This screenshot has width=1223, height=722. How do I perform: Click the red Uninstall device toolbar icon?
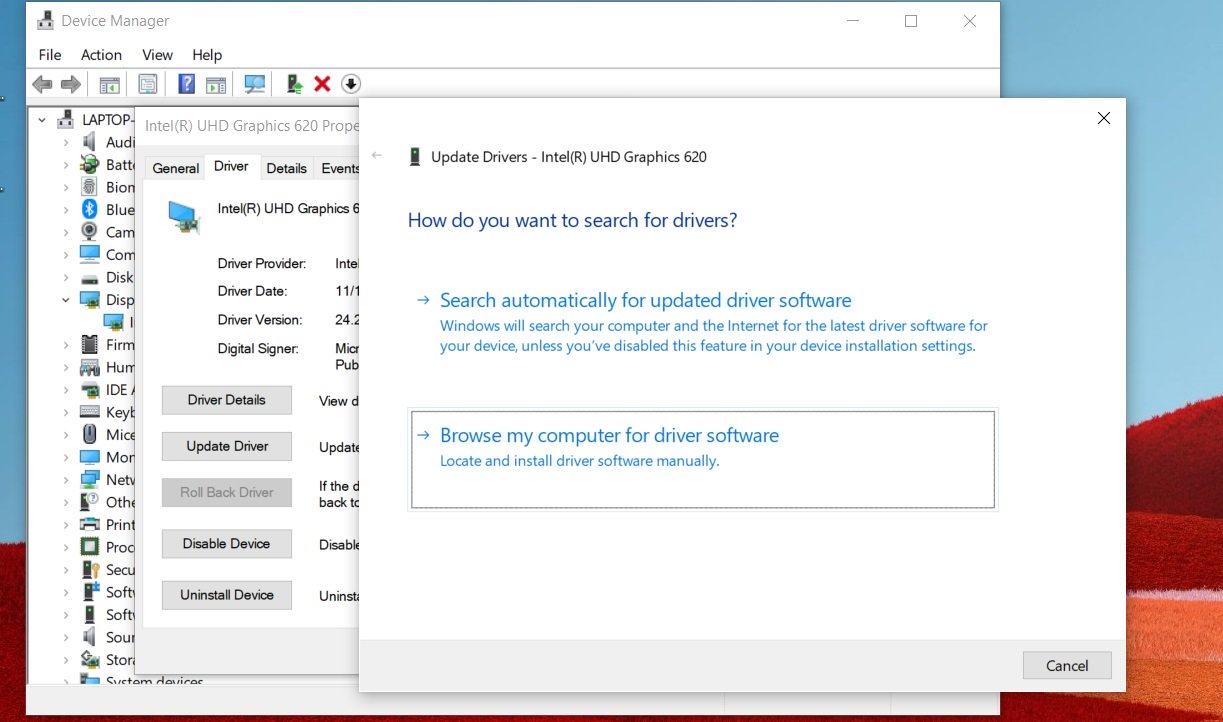point(321,84)
